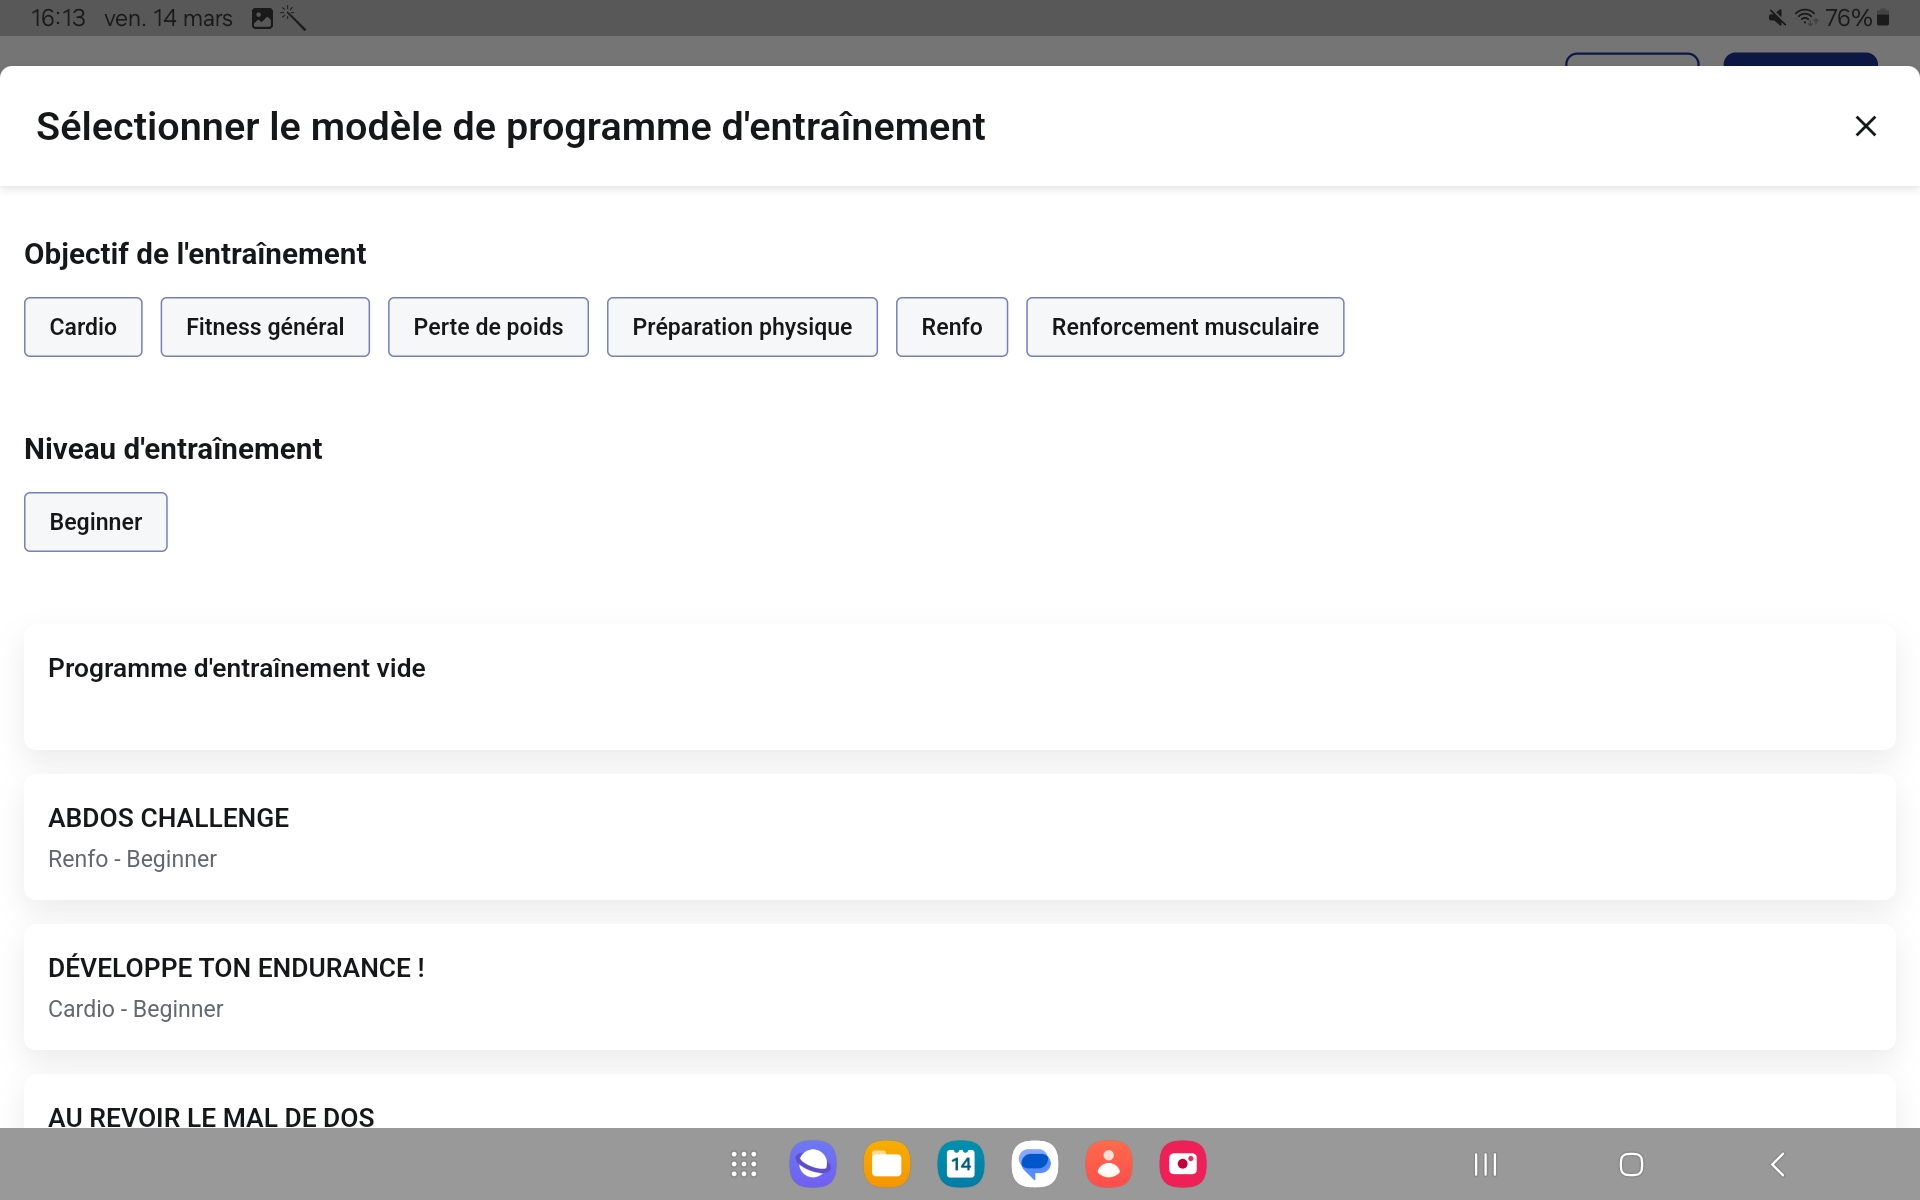The width and height of the screenshot is (1920, 1200).
Task: Tap the recent apps navigation button
Action: 1486,1164
